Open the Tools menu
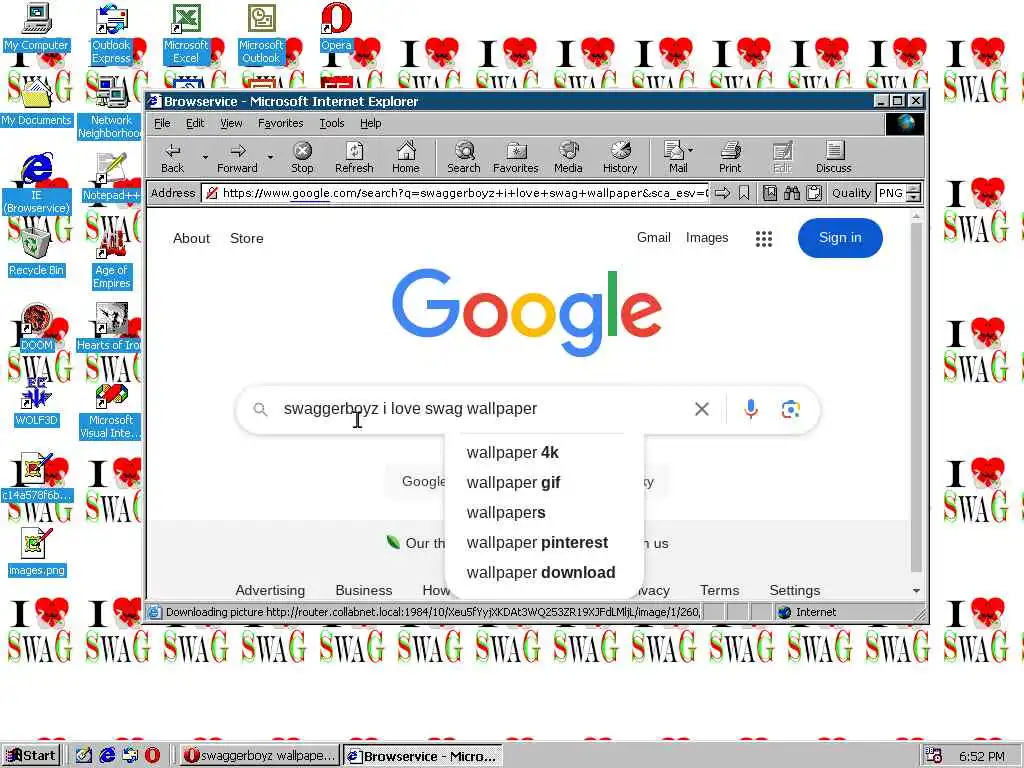 [332, 123]
